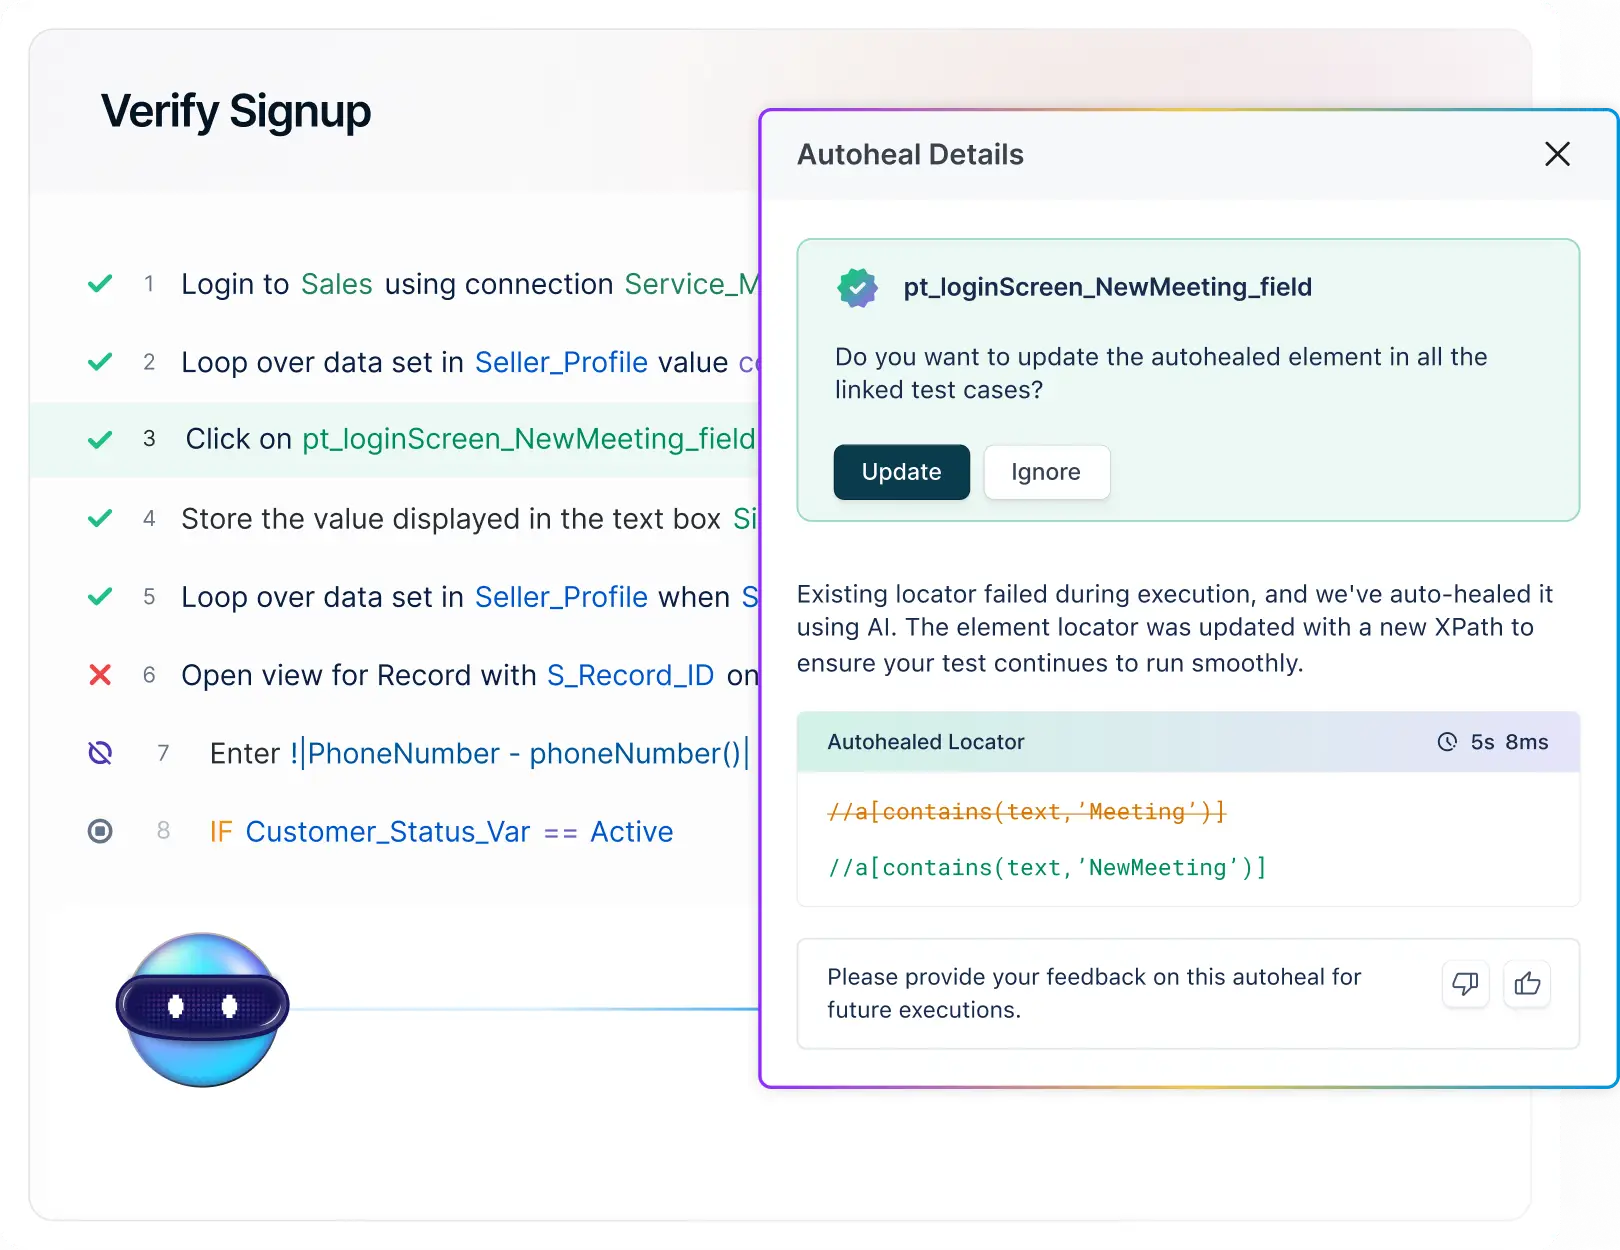The image size is (1620, 1250).
Task: Click the verified badge icon next to pt_loginScreen_NewMeeting_field
Action: [x=855, y=288]
